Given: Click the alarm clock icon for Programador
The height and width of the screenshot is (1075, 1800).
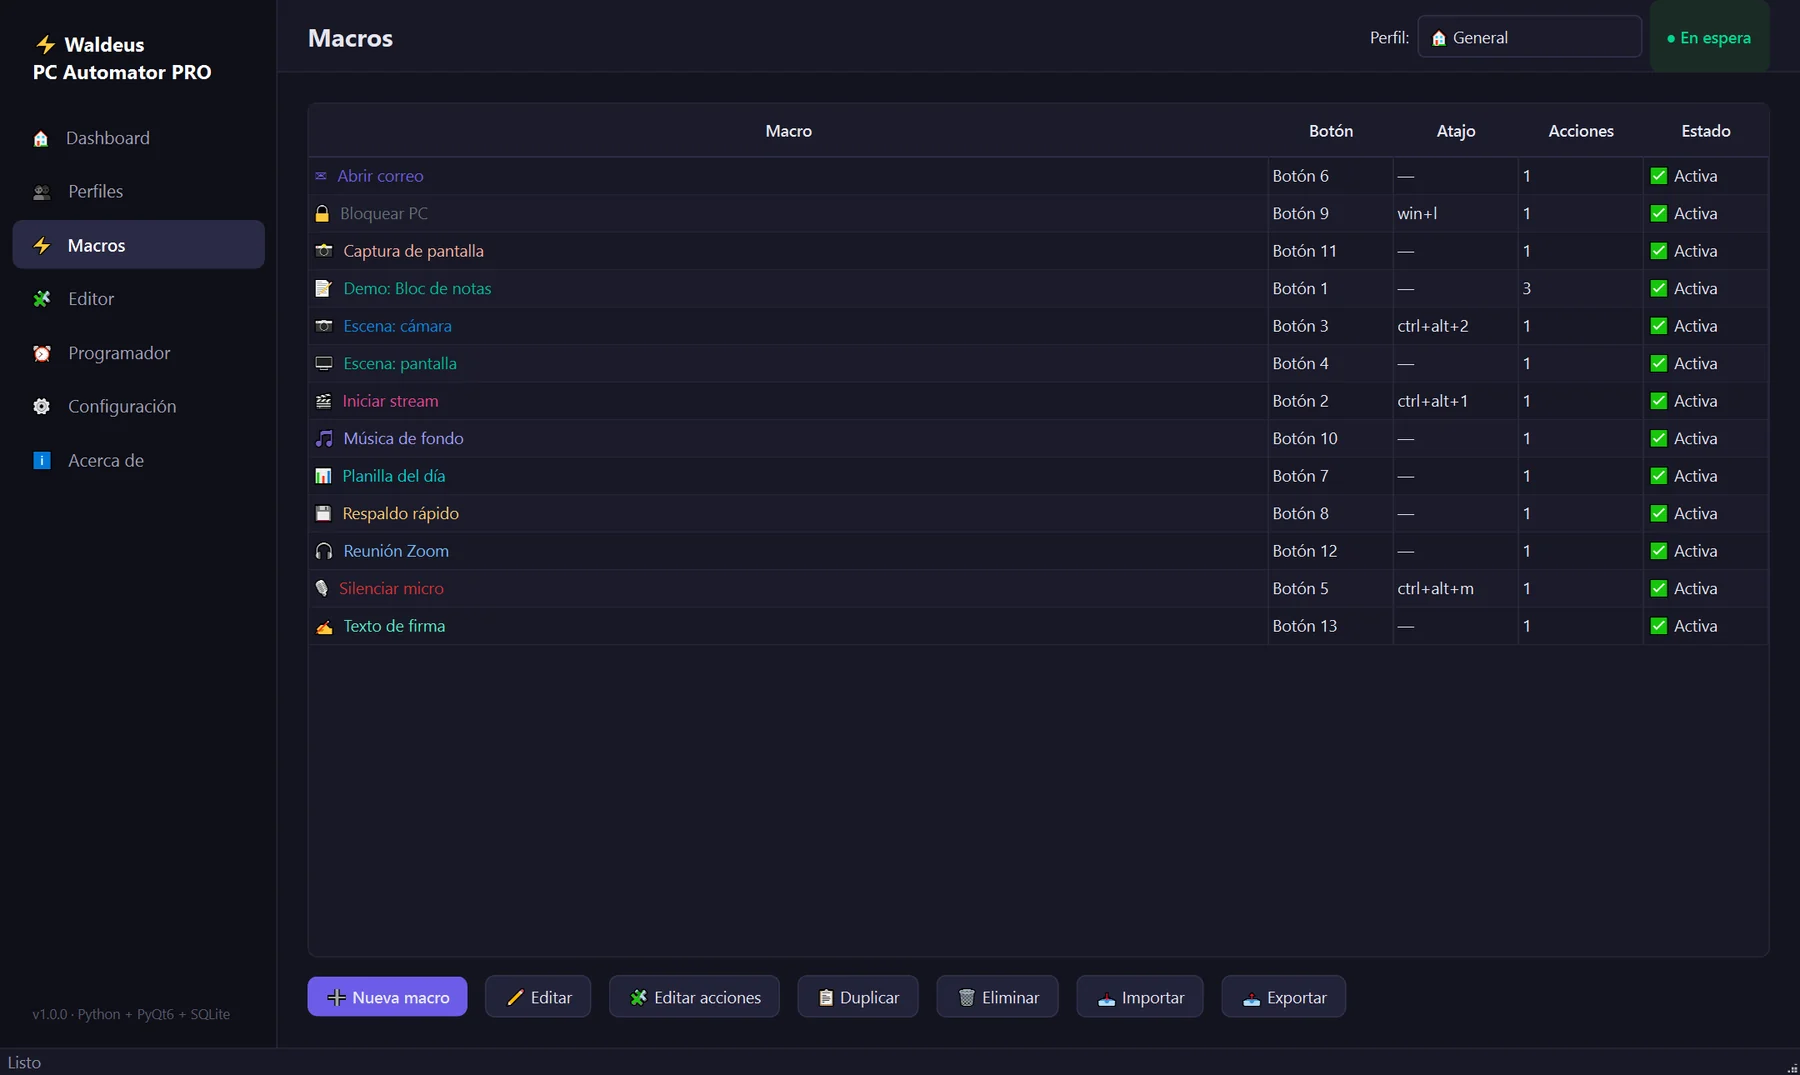Looking at the screenshot, I should click(x=42, y=353).
